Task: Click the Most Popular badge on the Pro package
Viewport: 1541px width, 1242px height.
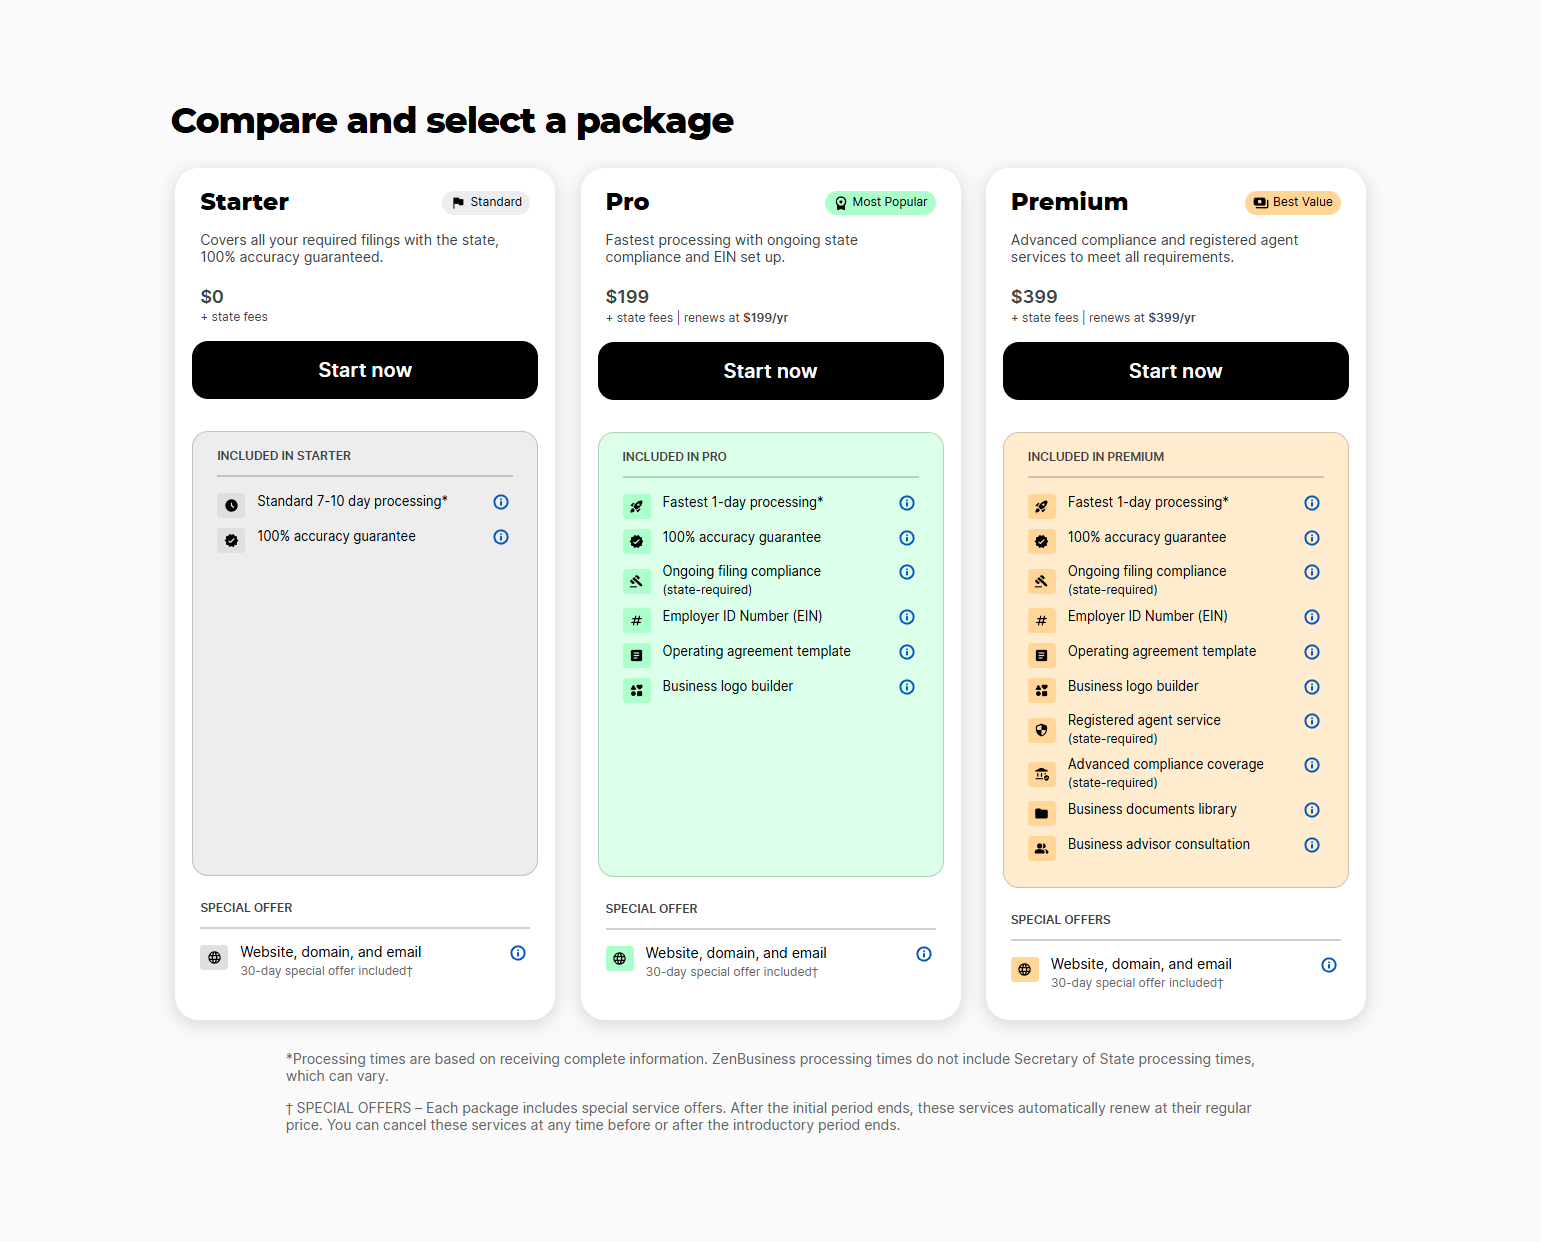Action: click(x=880, y=202)
